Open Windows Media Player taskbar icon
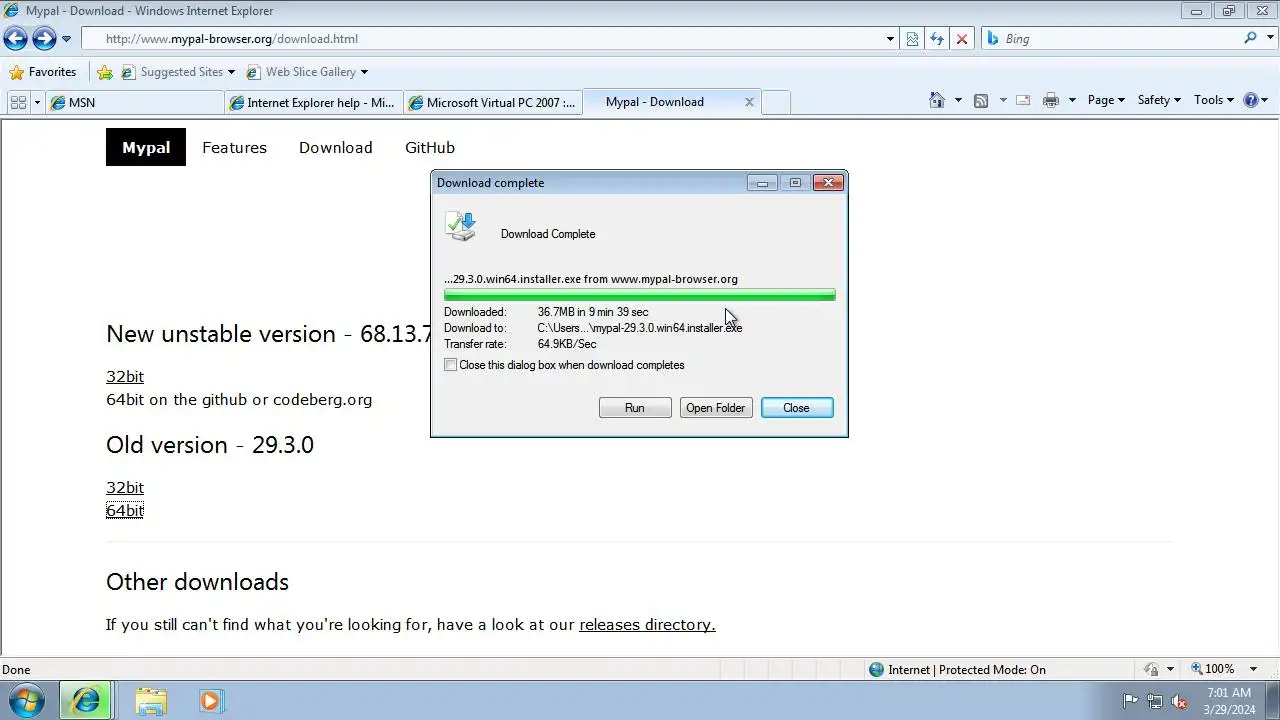 click(210, 701)
